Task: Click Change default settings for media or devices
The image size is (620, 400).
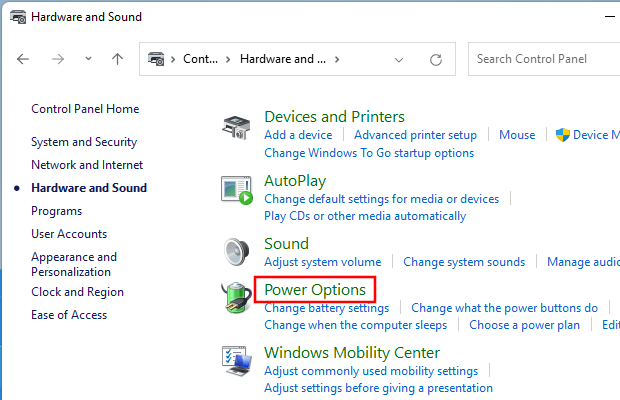Action: click(382, 199)
